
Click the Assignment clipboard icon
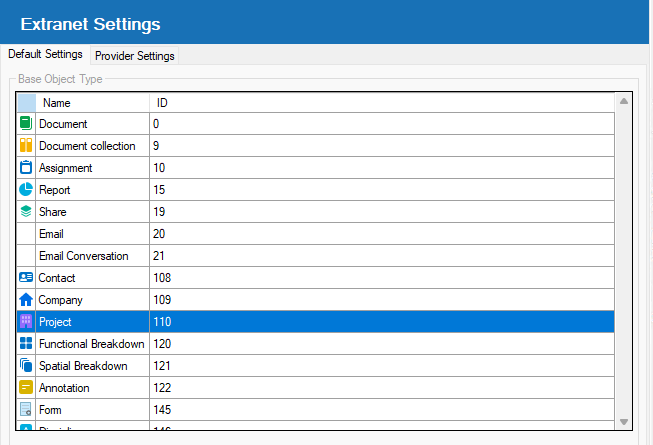(26, 168)
